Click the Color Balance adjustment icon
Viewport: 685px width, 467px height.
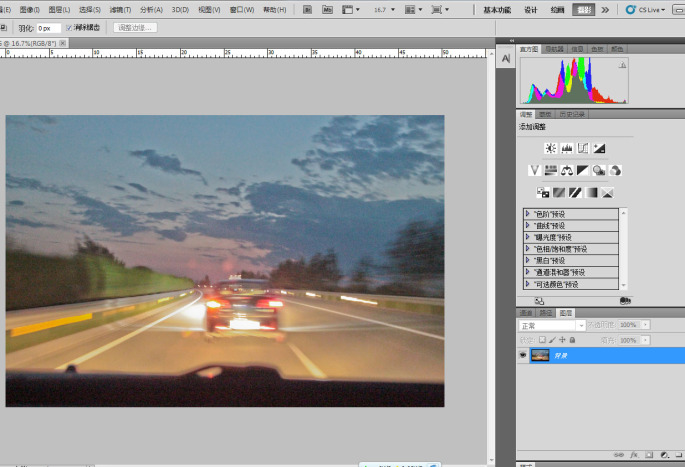point(566,170)
